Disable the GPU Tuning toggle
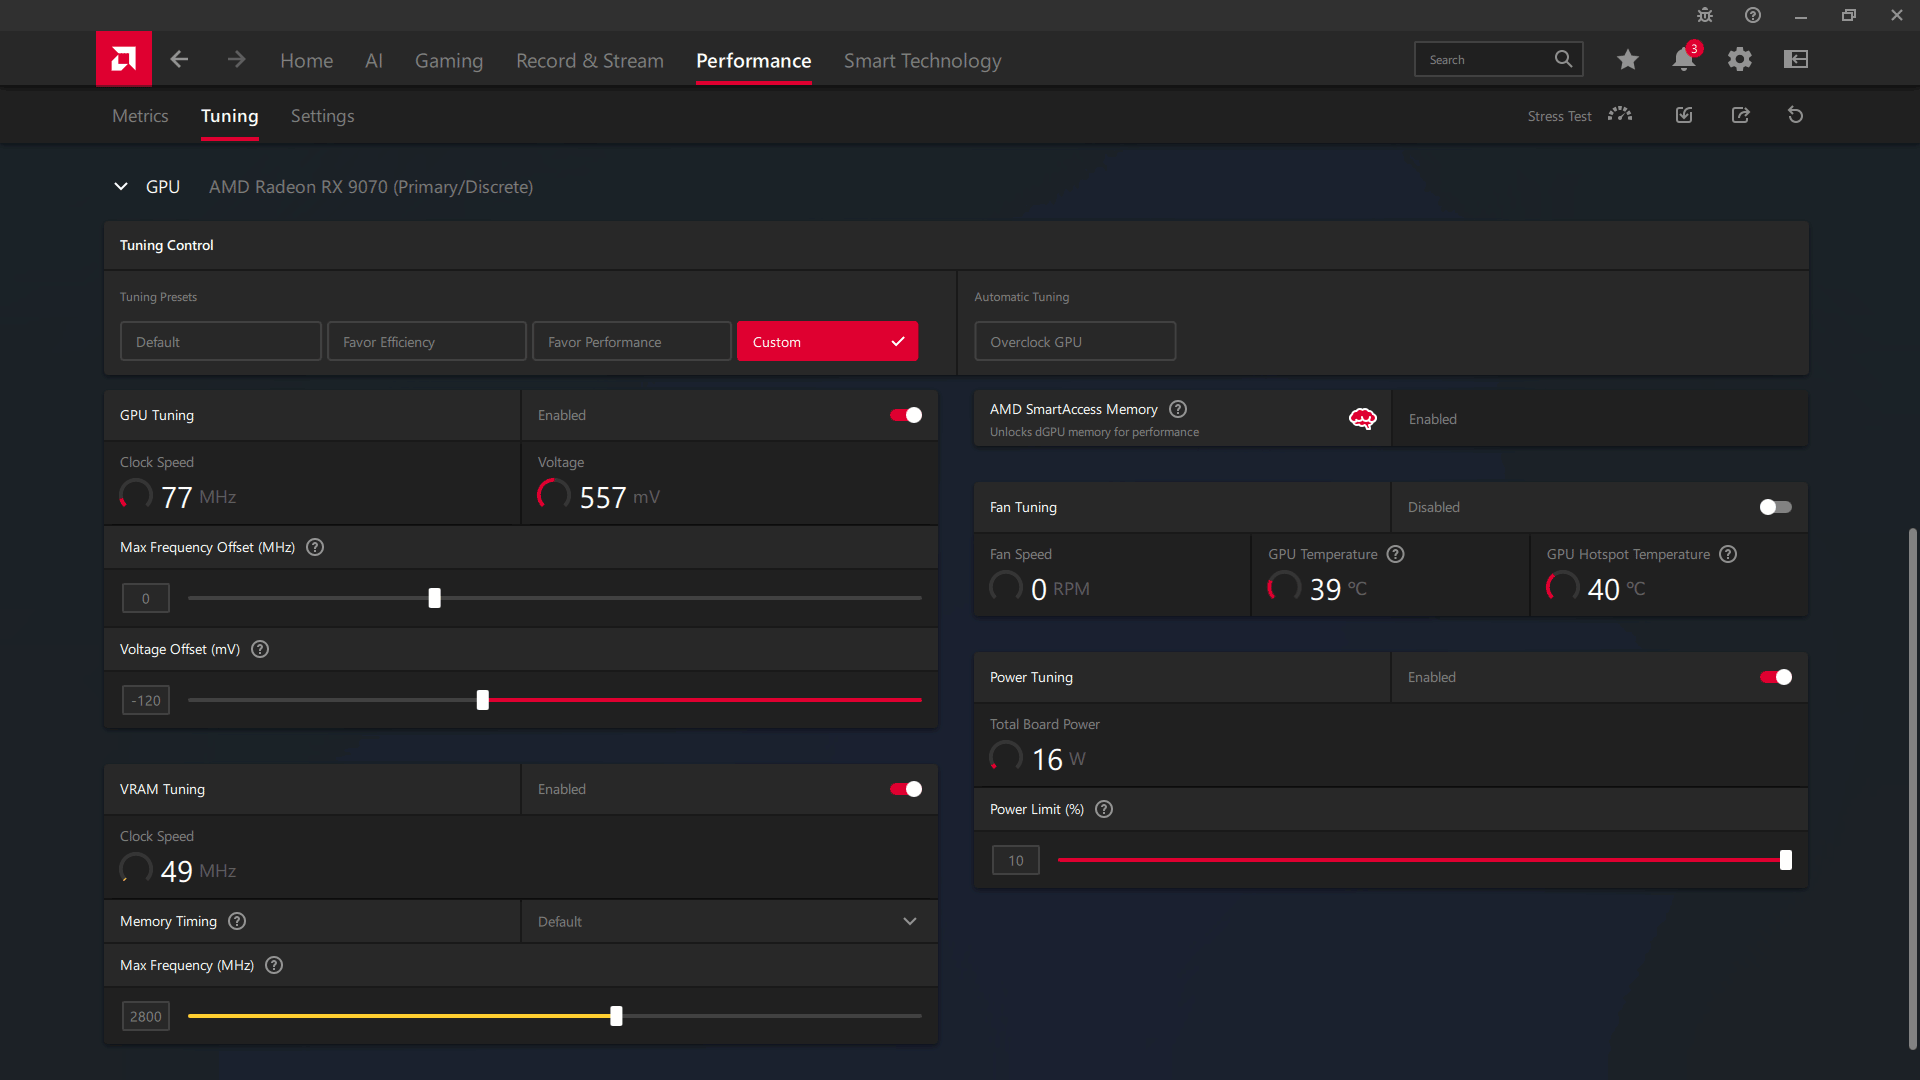 coord(906,415)
